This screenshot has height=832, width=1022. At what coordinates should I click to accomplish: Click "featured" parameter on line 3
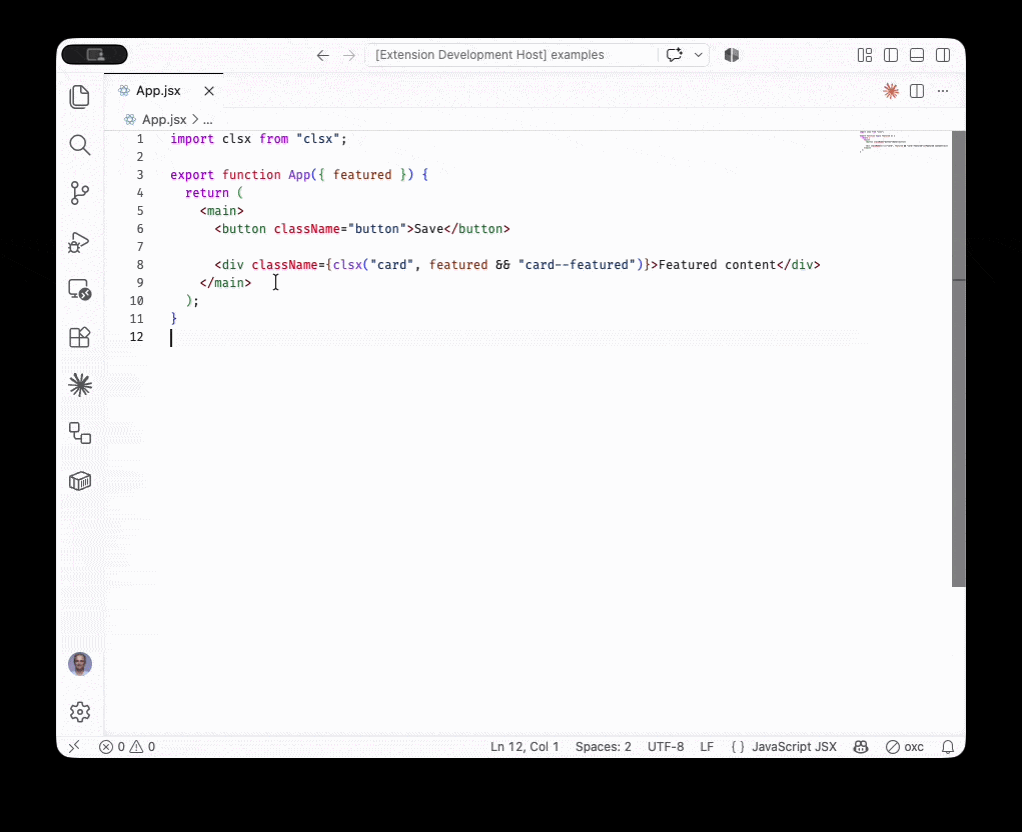(362, 175)
